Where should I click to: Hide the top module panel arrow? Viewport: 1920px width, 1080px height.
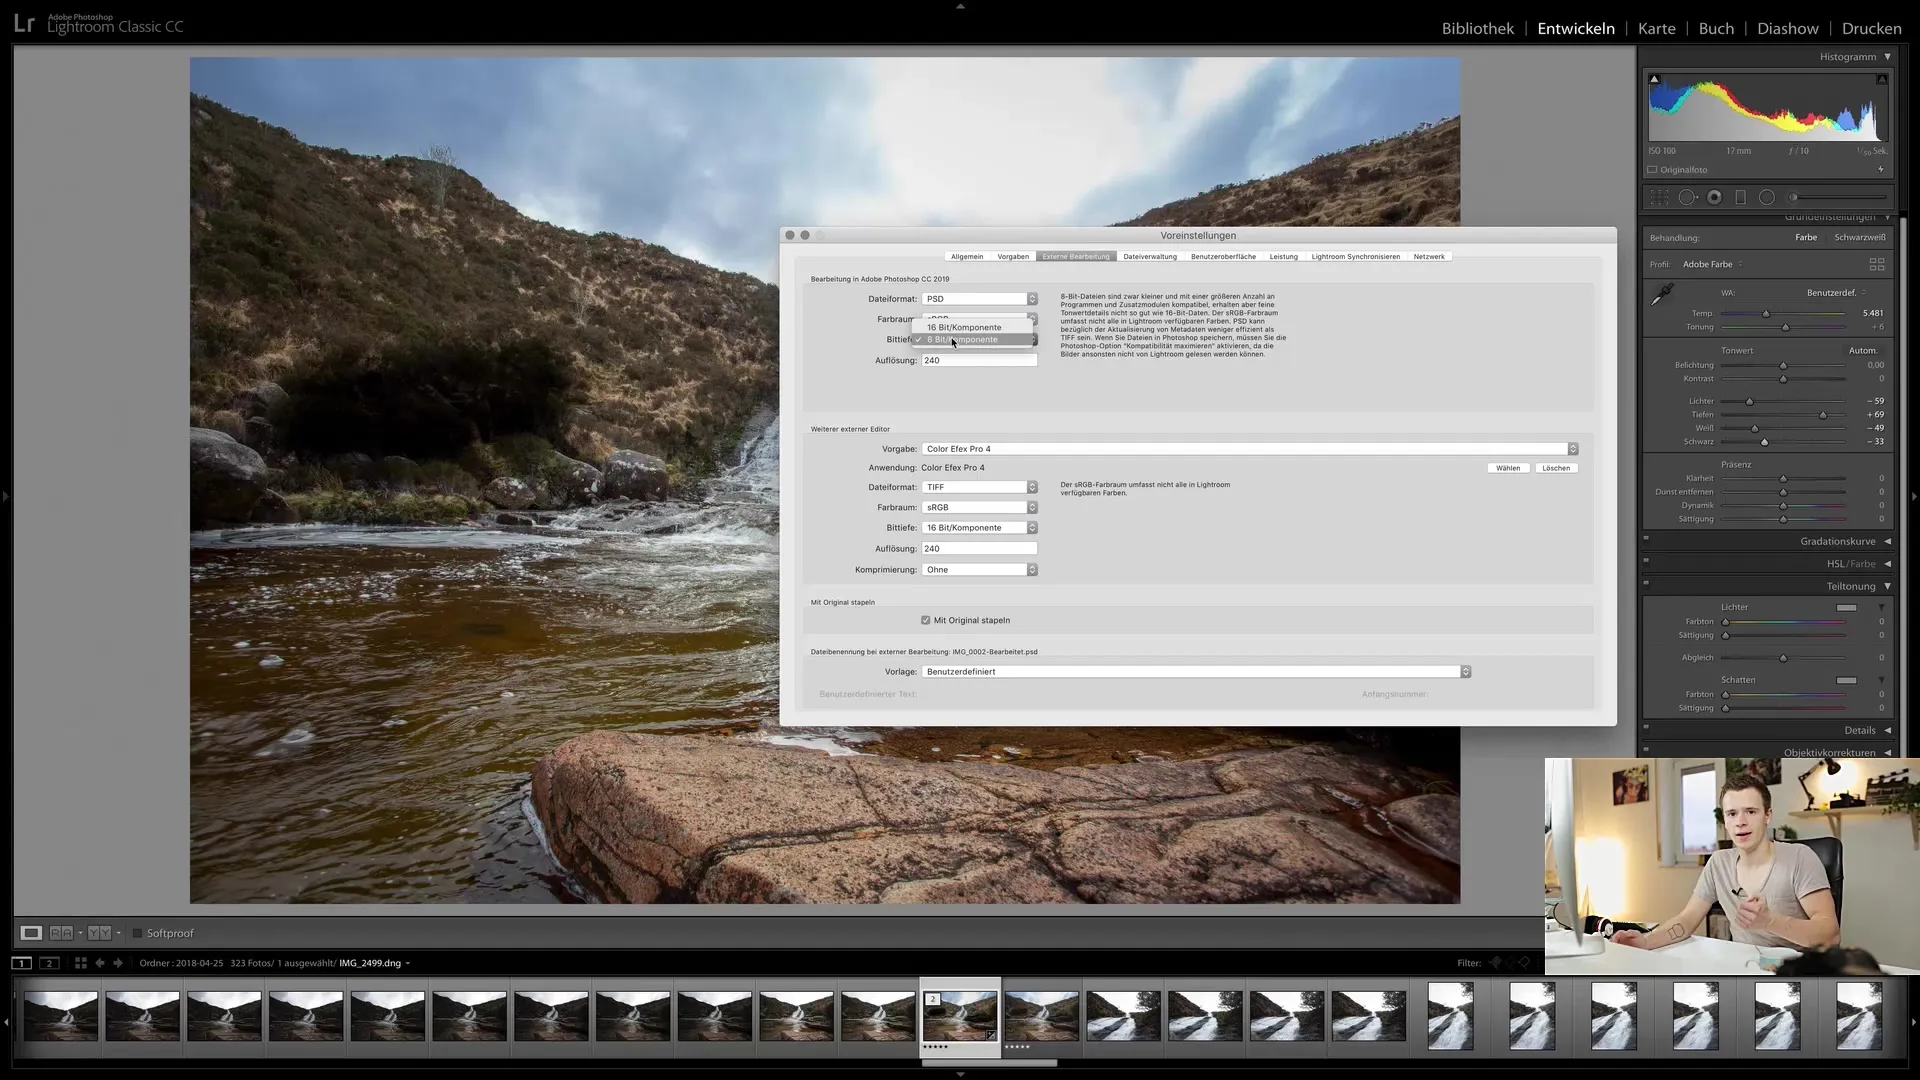pyautogui.click(x=960, y=6)
